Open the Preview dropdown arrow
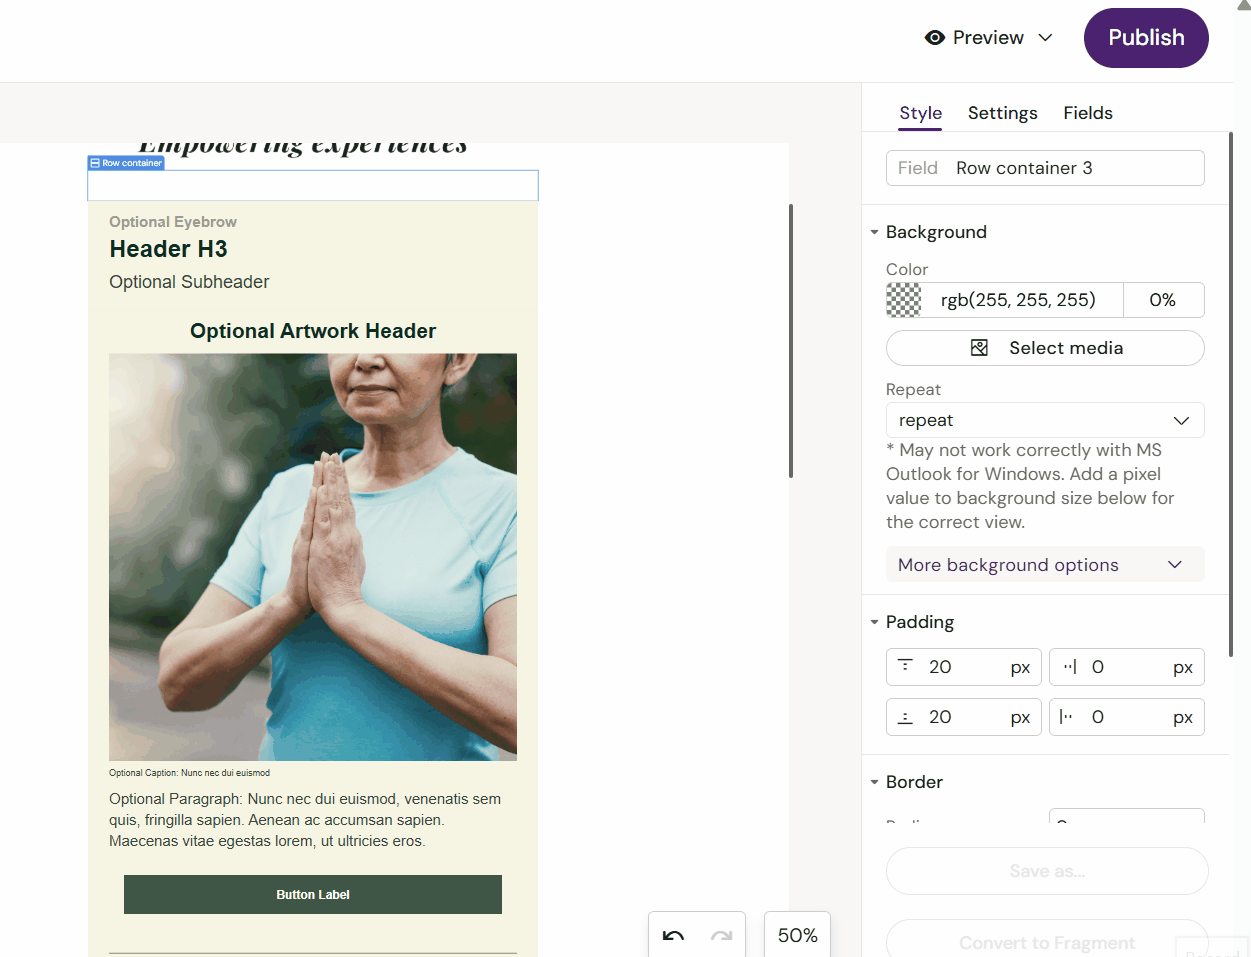The width and height of the screenshot is (1251, 957). click(x=1045, y=38)
